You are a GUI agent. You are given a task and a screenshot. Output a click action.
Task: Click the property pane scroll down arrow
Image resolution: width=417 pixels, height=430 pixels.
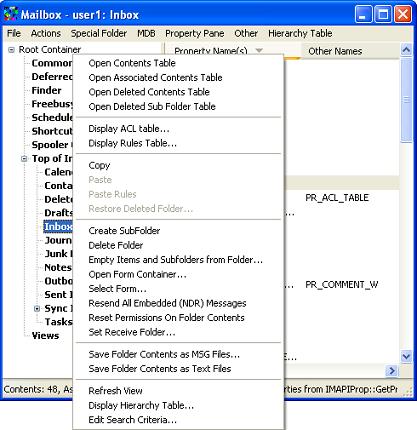coord(406,357)
